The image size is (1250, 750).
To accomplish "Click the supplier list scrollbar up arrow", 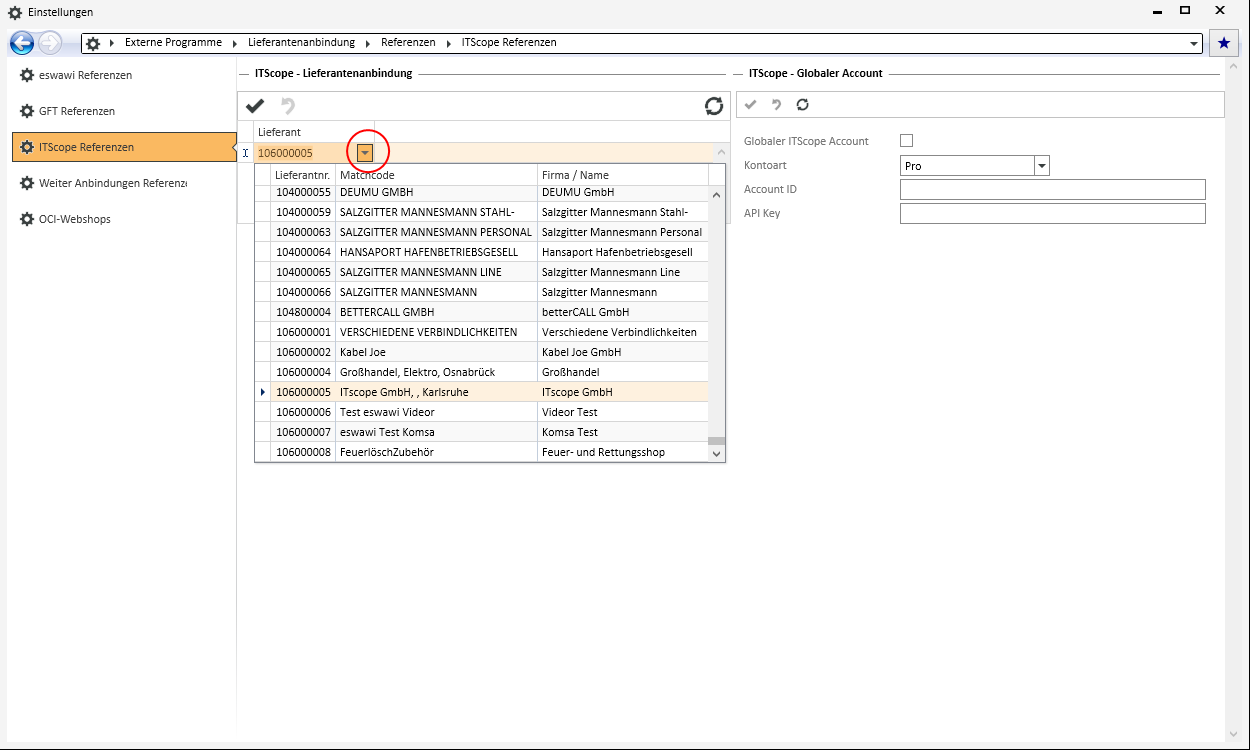I will click(x=716, y=196).
